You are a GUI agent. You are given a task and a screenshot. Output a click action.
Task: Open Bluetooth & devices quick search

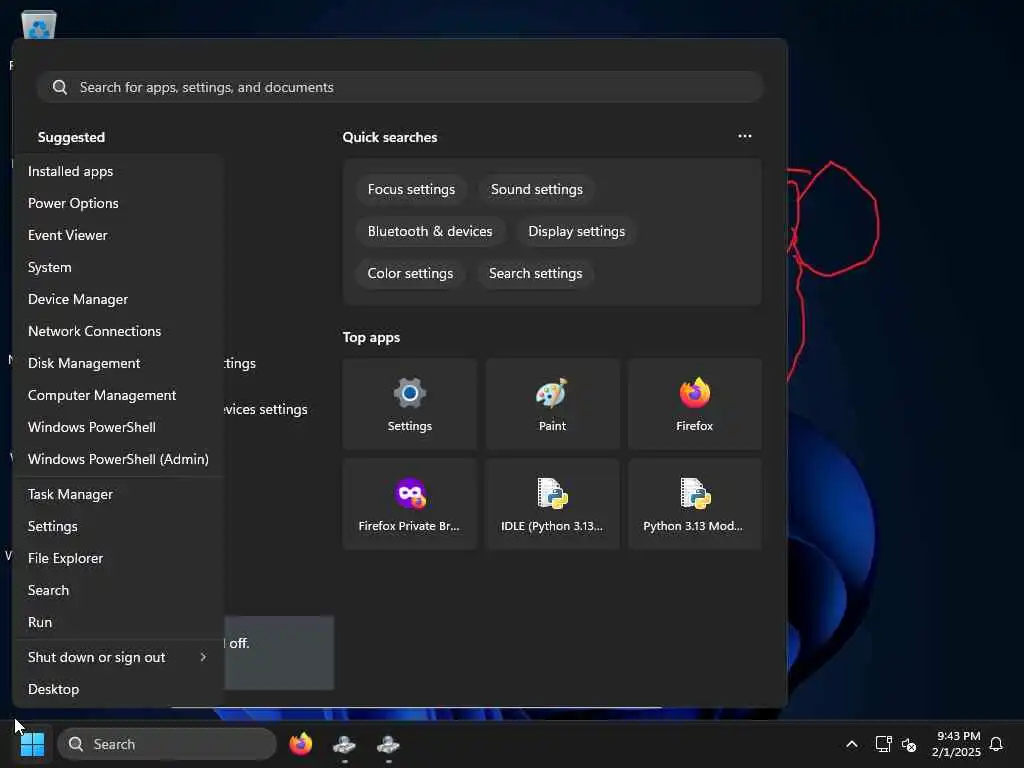(x=430, y=231)
